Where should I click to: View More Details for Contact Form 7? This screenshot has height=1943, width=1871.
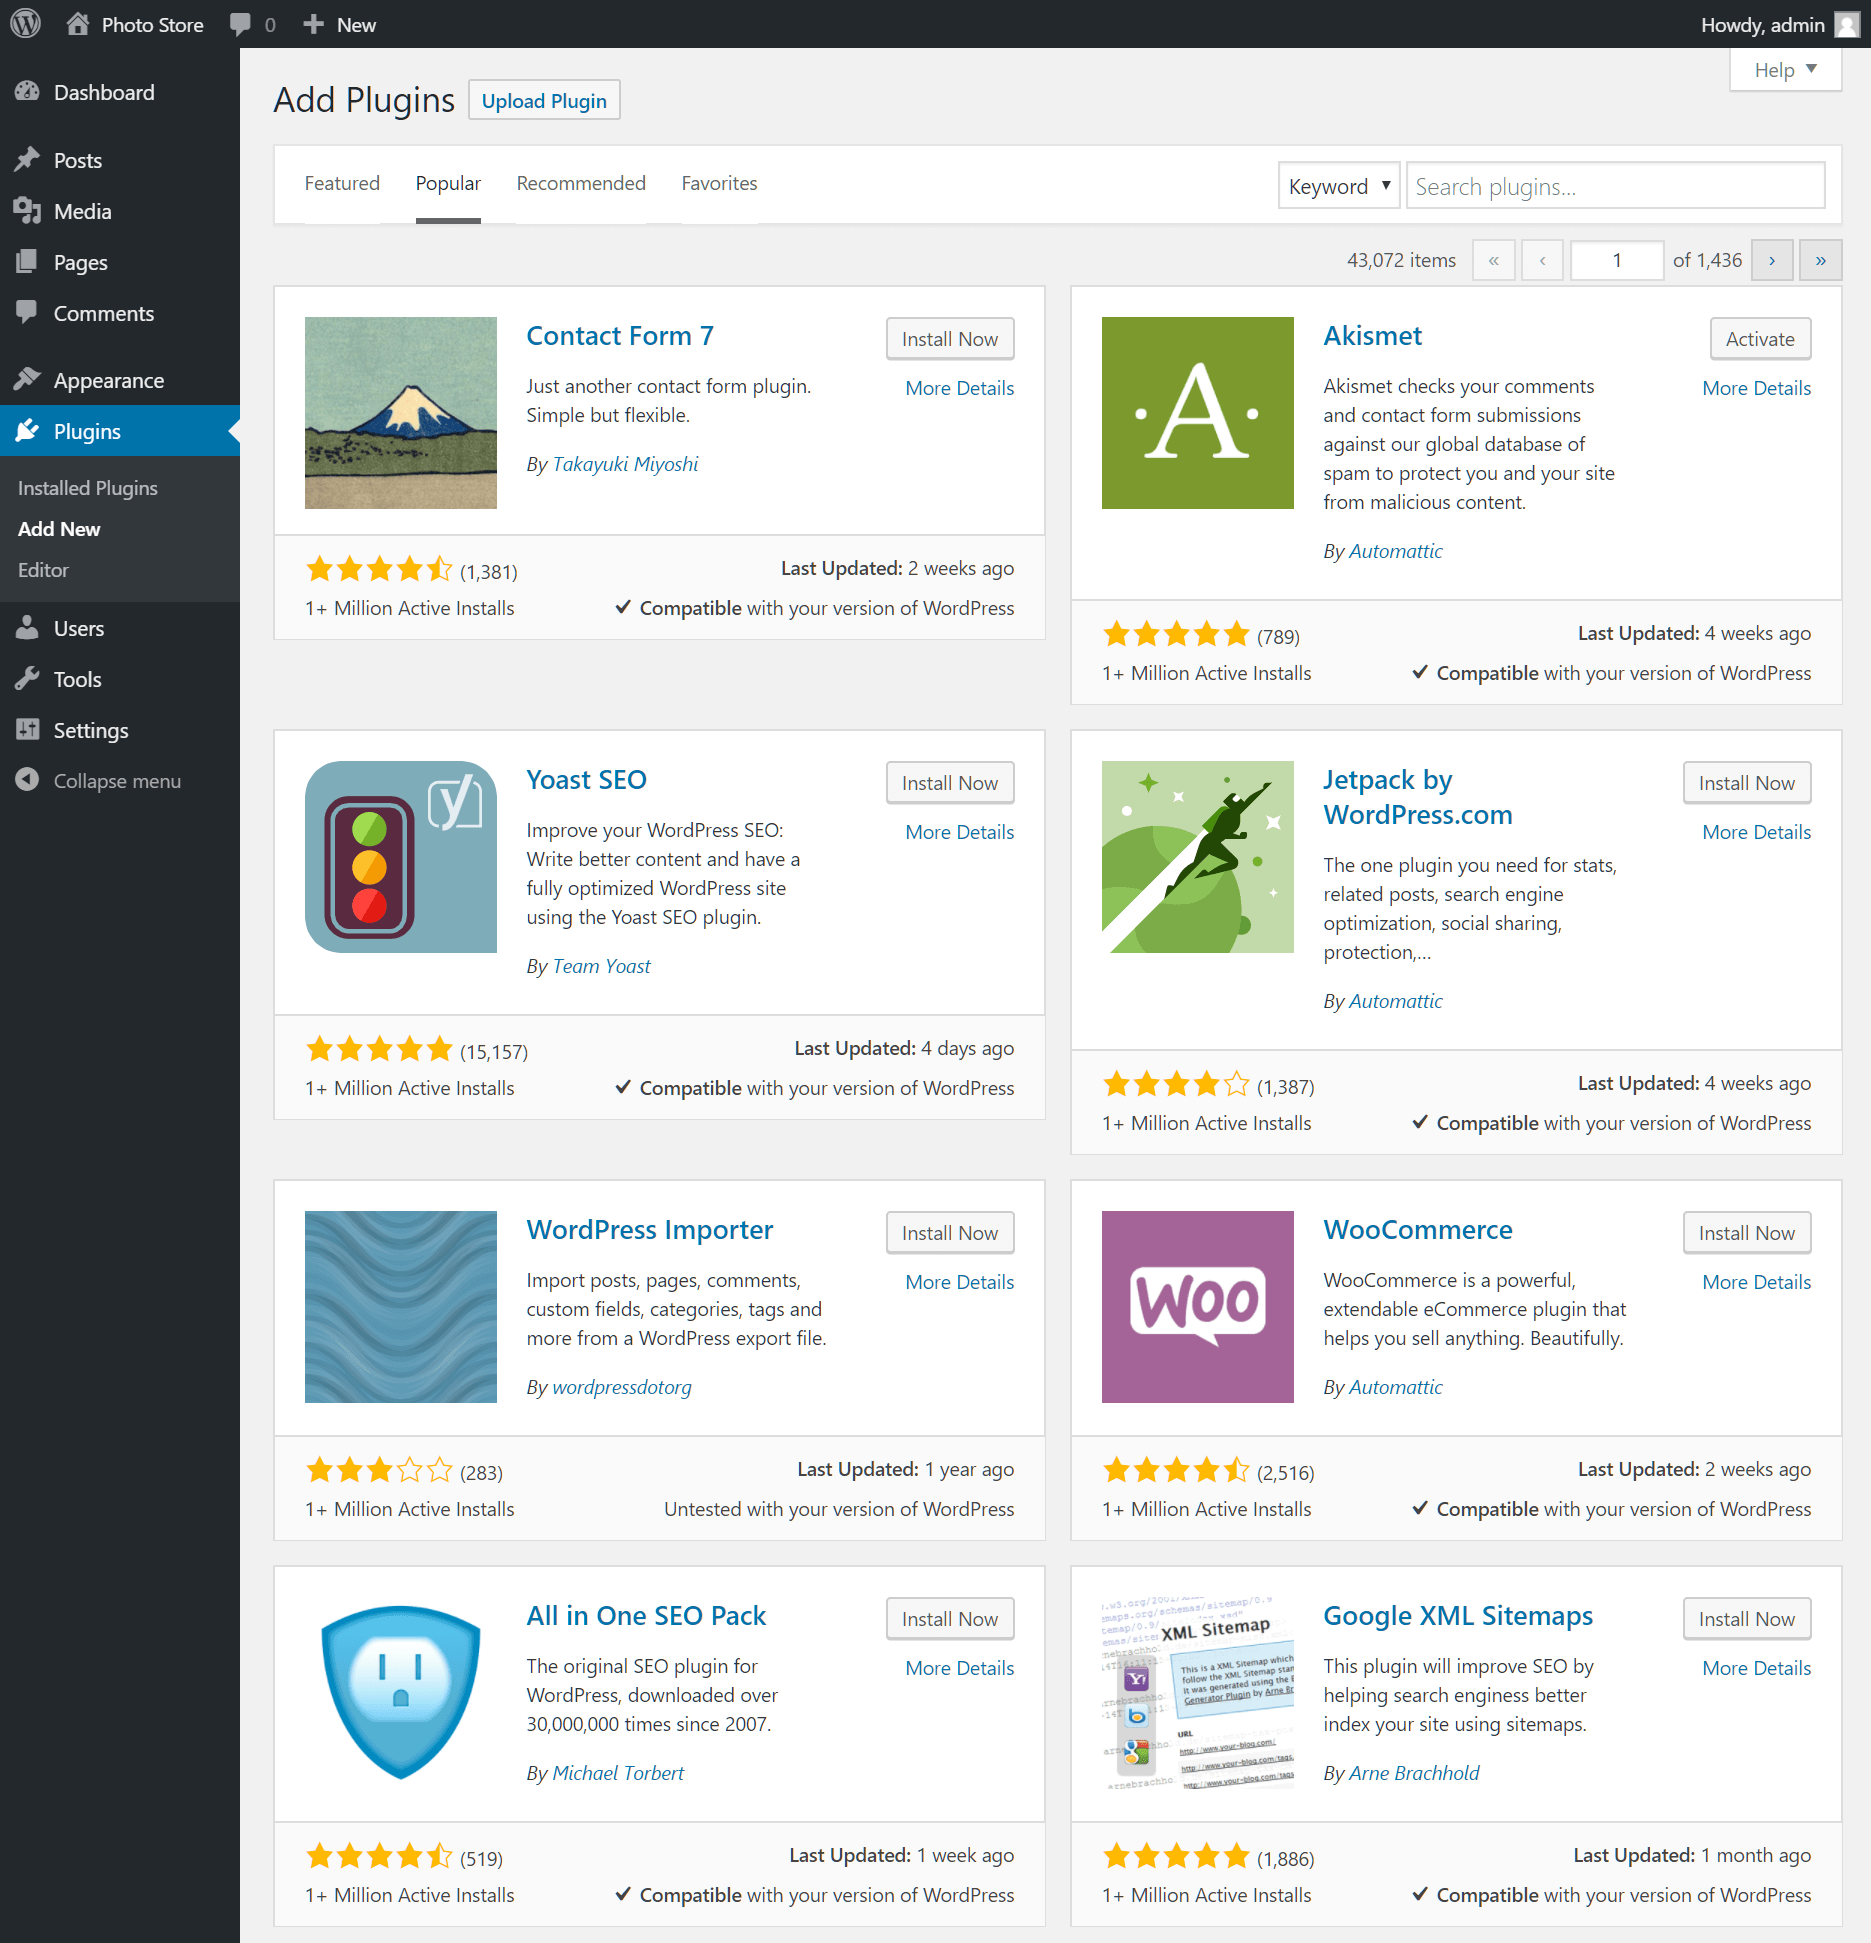(959, 388)
